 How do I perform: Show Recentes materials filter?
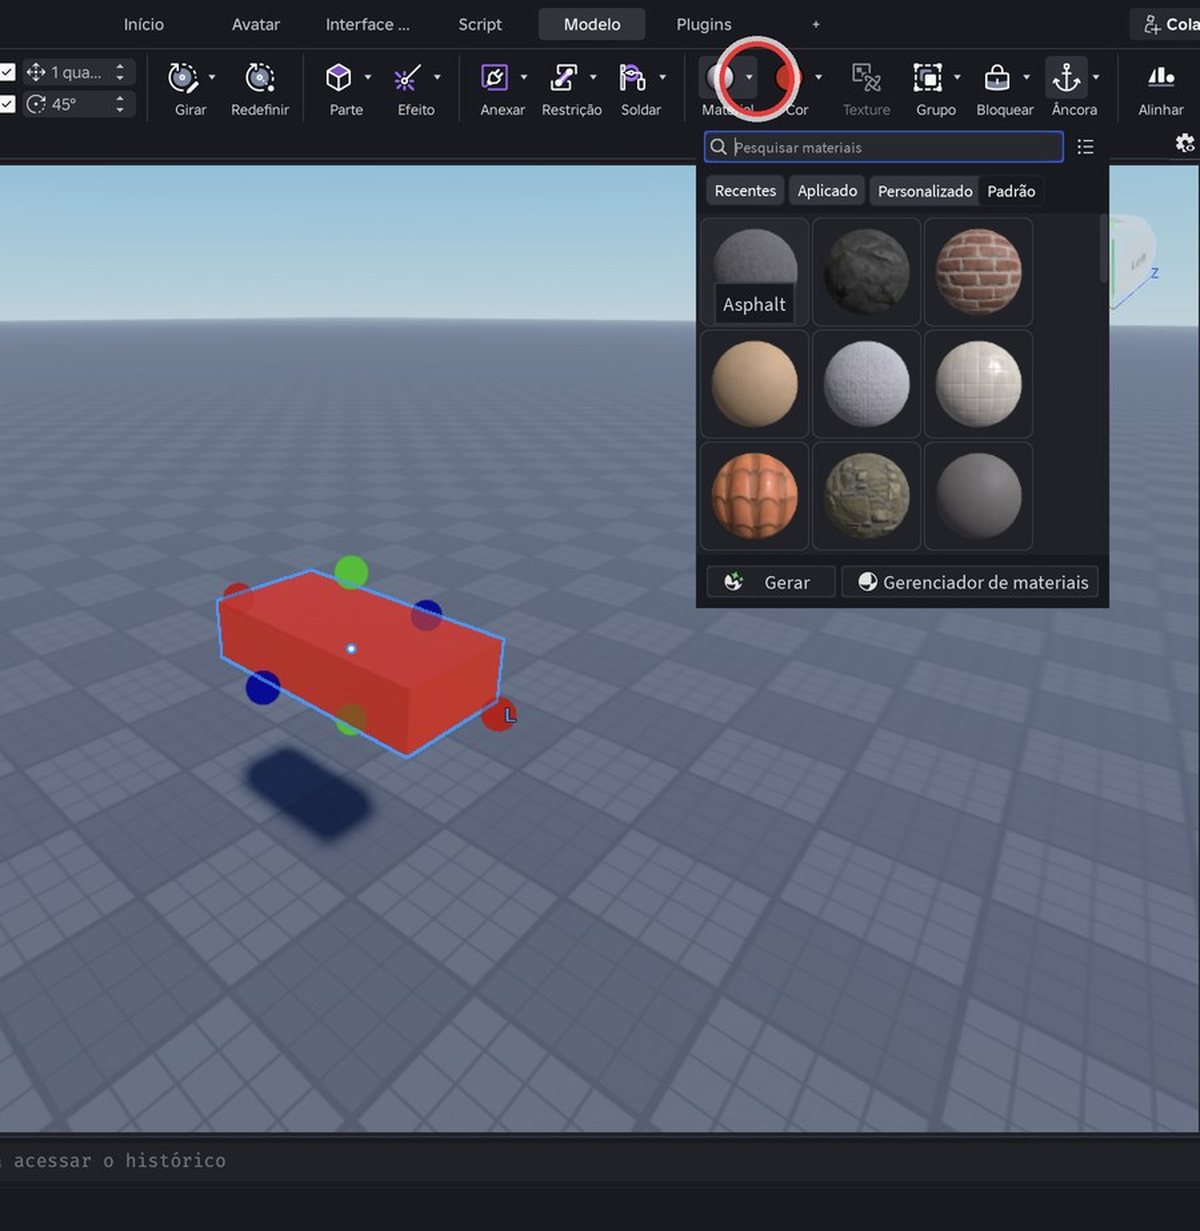(x=745, y=190)
